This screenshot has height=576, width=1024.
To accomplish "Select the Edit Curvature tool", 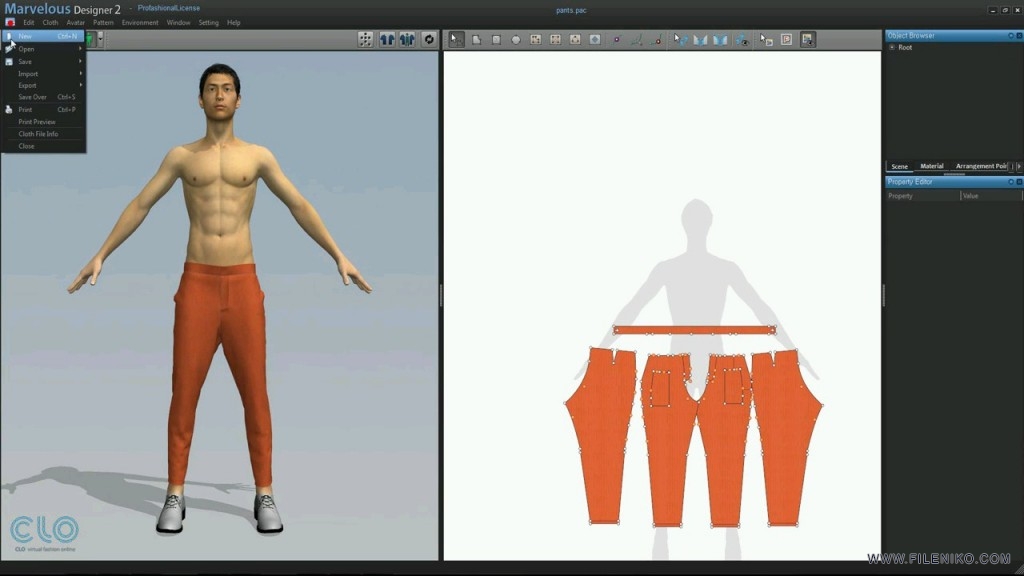I will click(x=636, y=40).
